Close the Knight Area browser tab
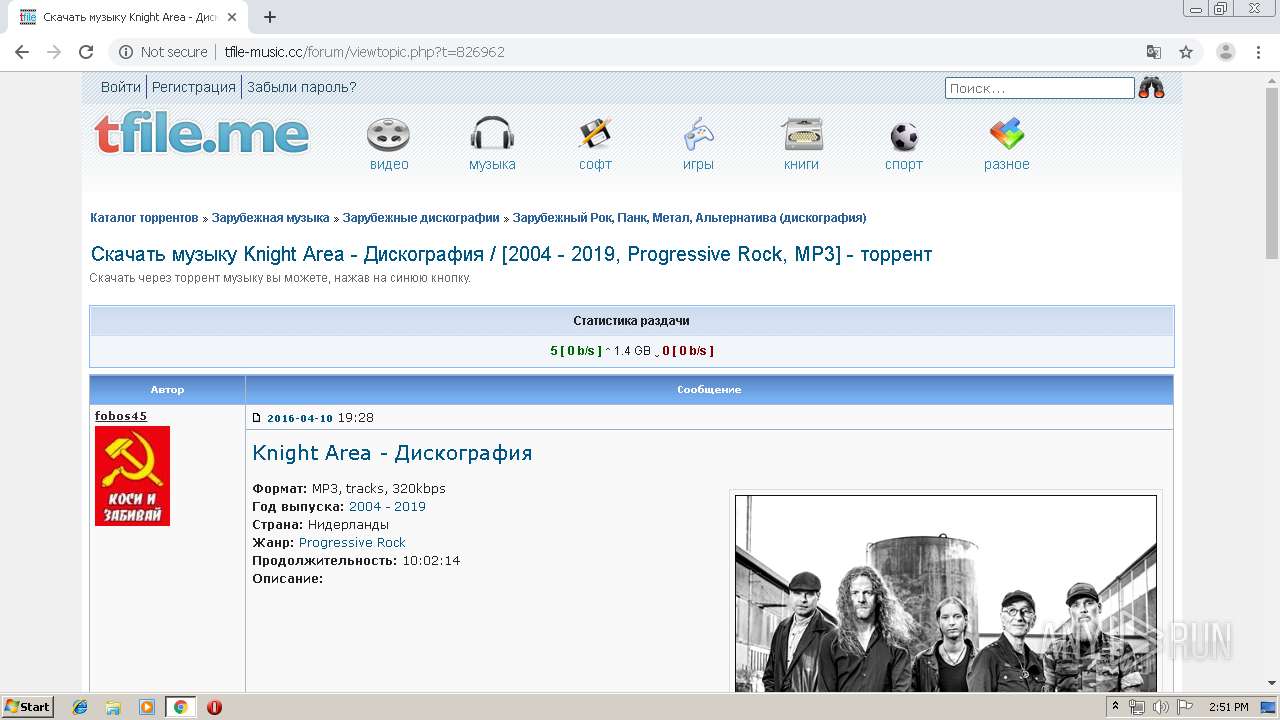1280x720 pixels. coord(233,17)
